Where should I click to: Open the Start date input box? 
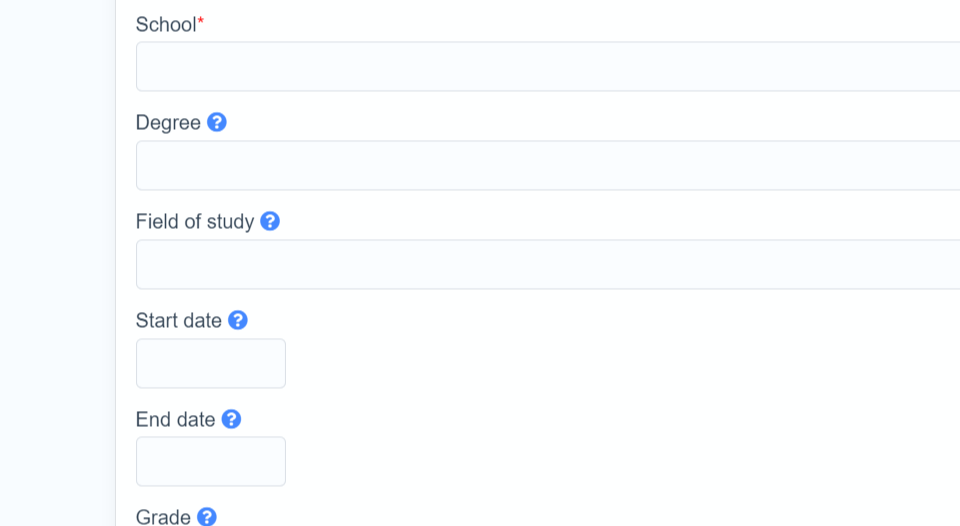coord(211,364)
